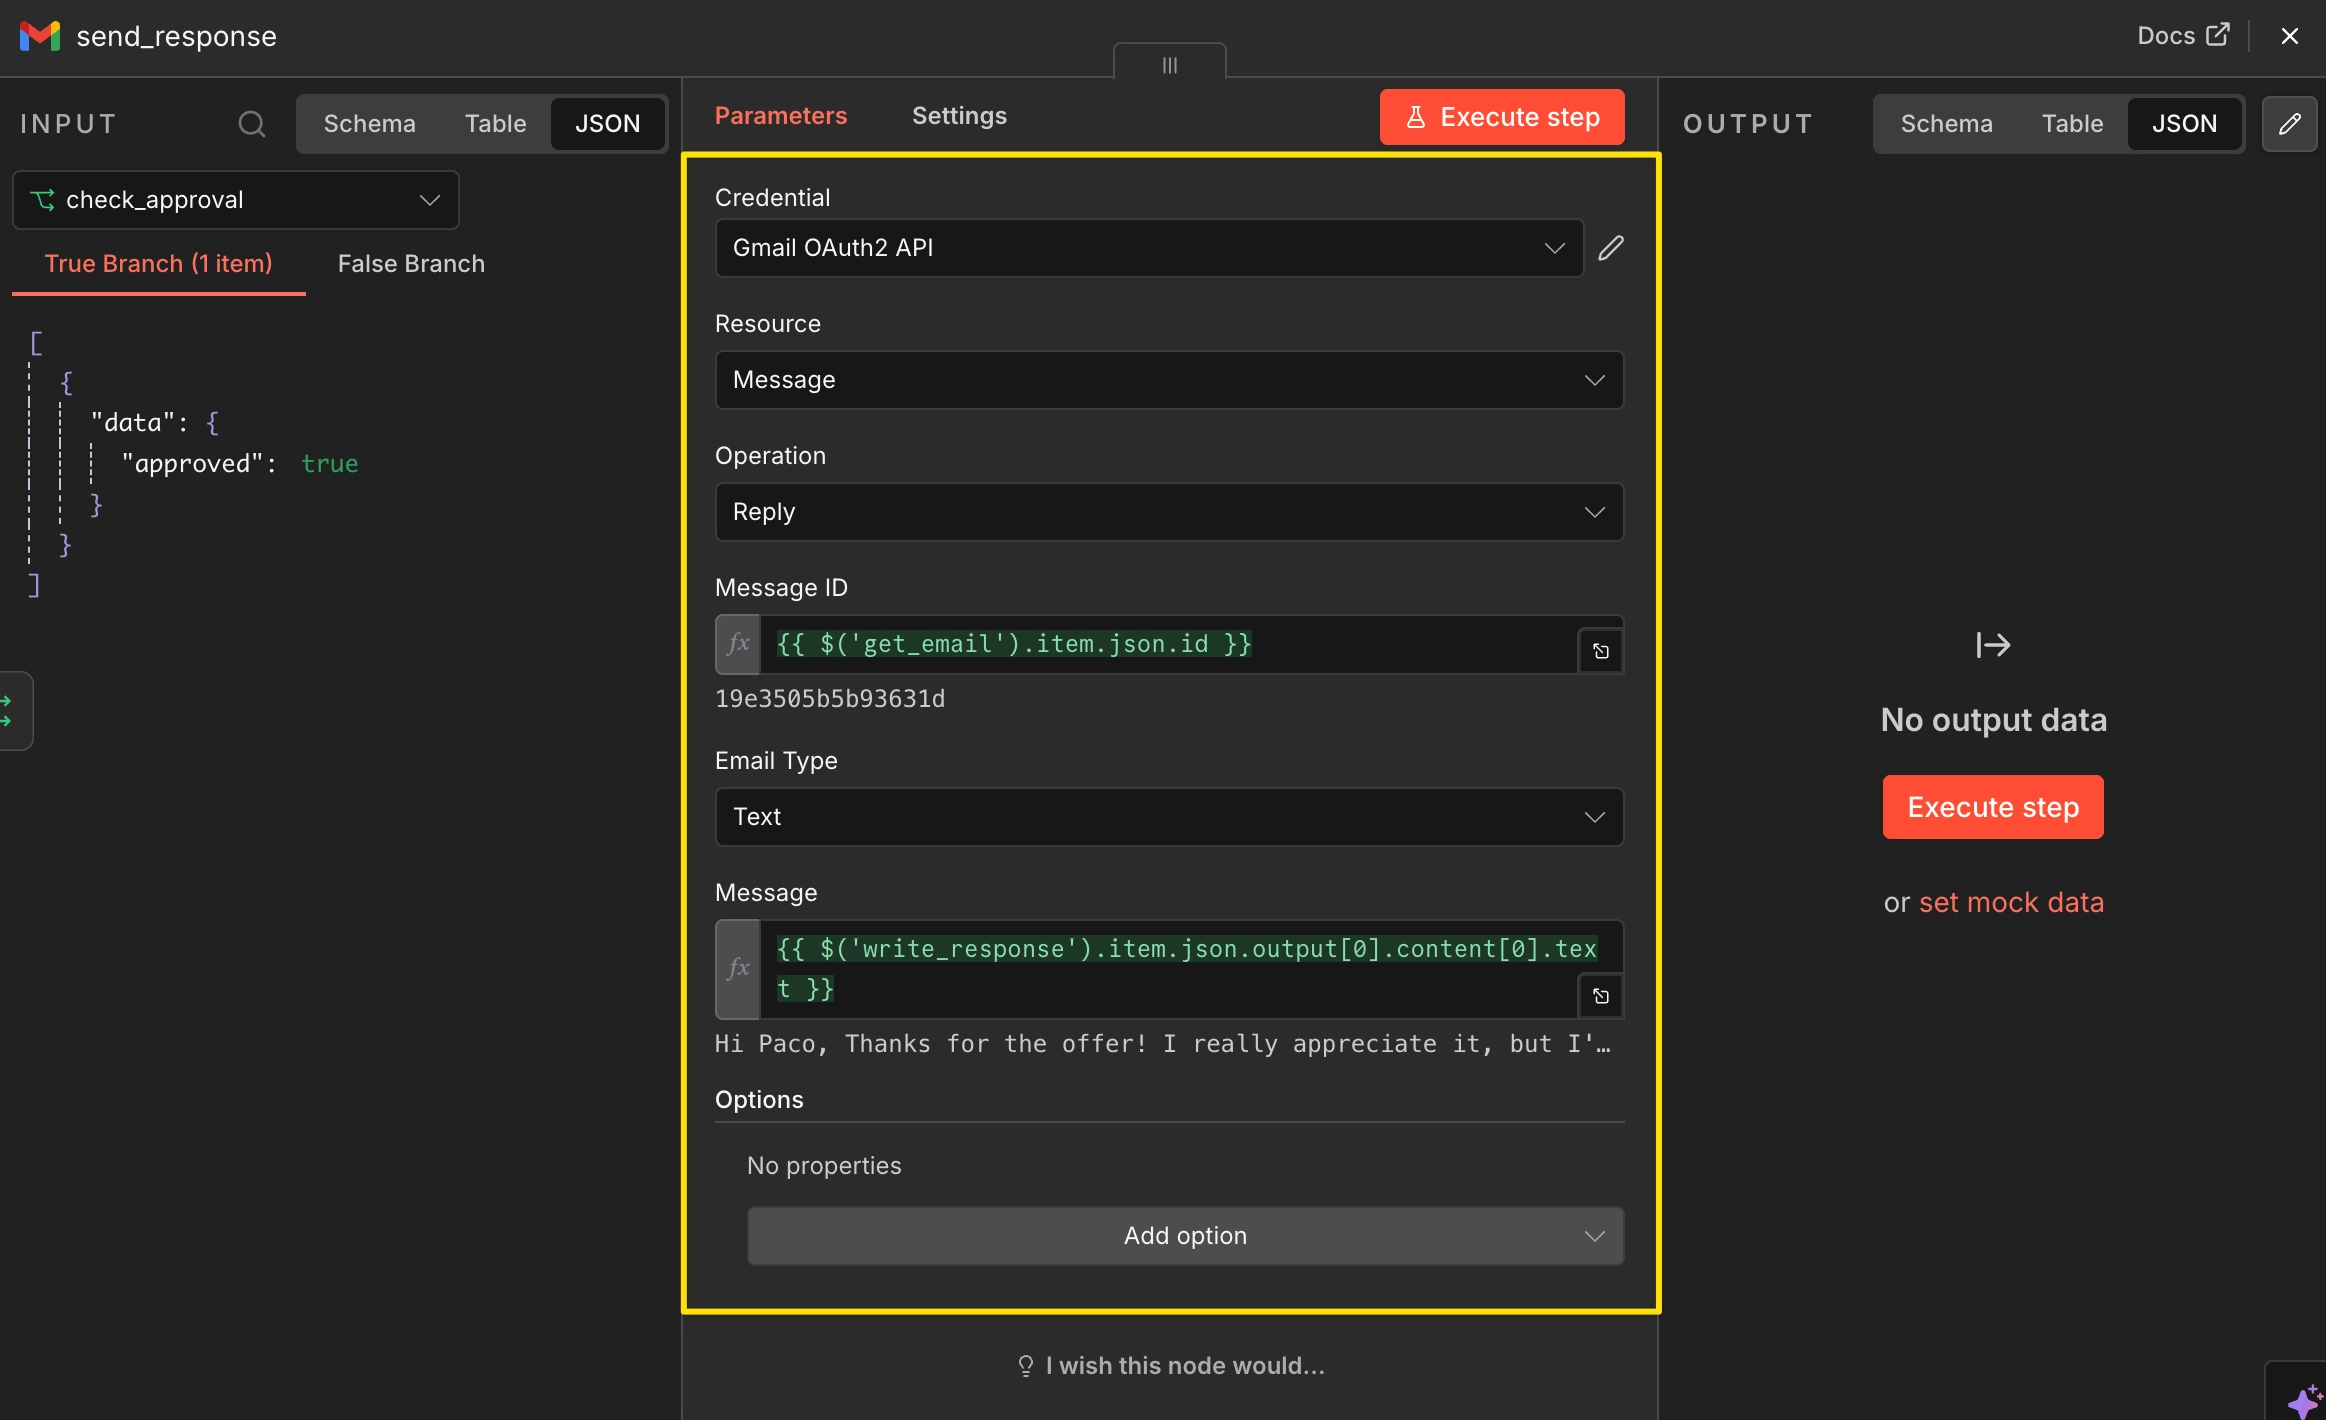
Task: Close the send_response node panel
Action: pos(2289,36)
